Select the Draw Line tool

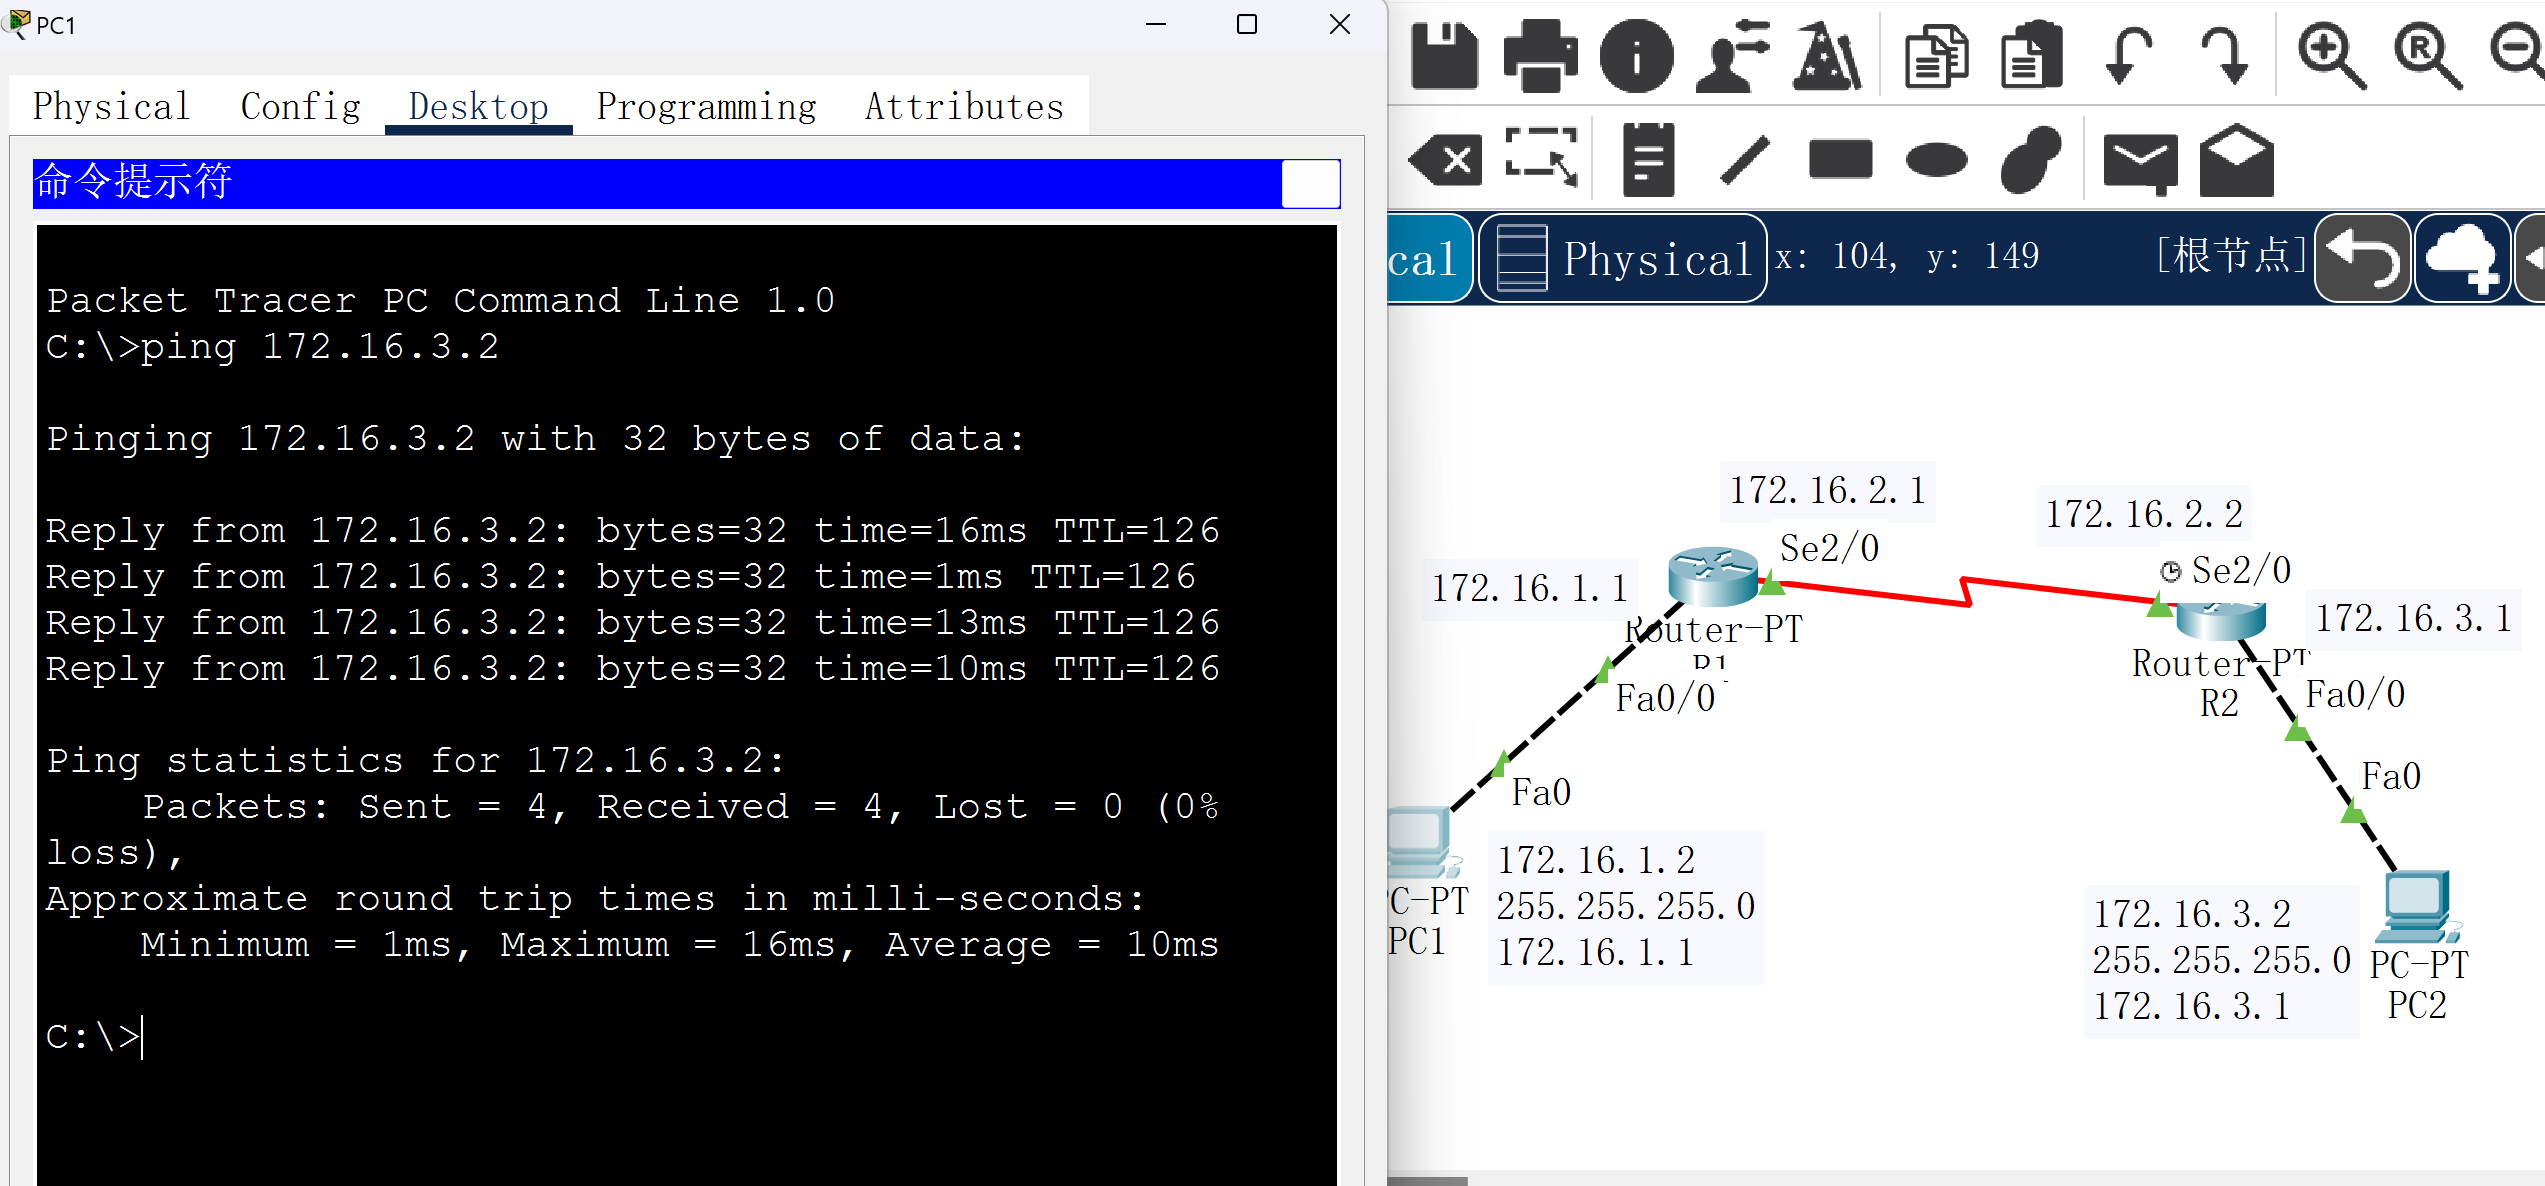1744,160
